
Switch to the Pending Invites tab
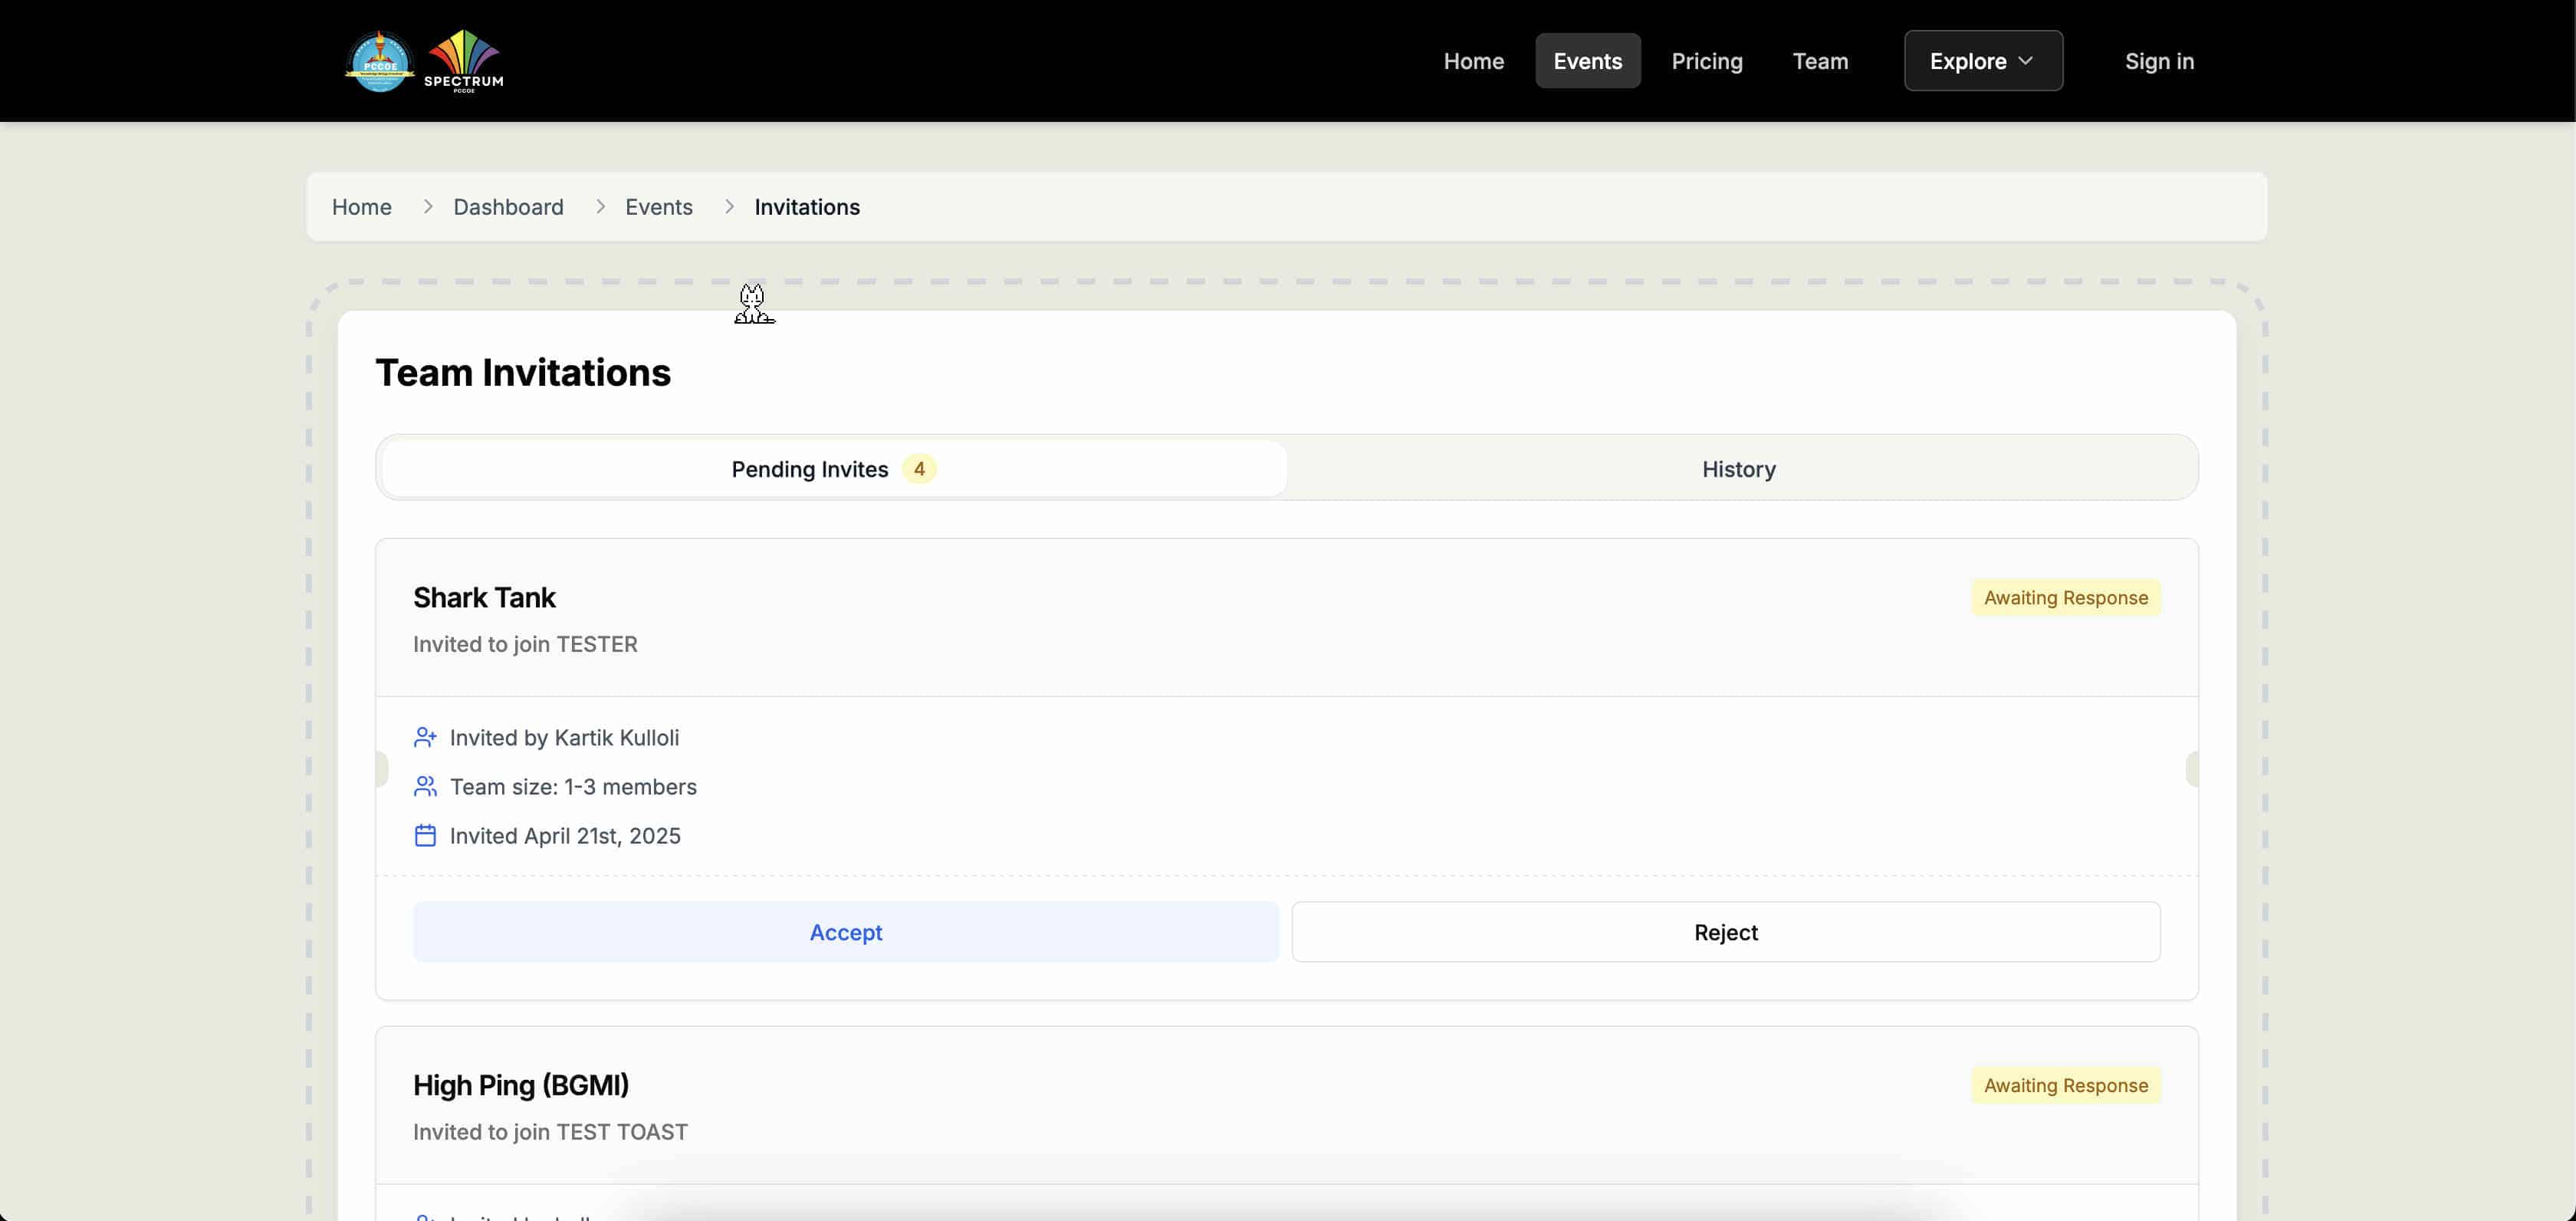(x=833, y=469)
